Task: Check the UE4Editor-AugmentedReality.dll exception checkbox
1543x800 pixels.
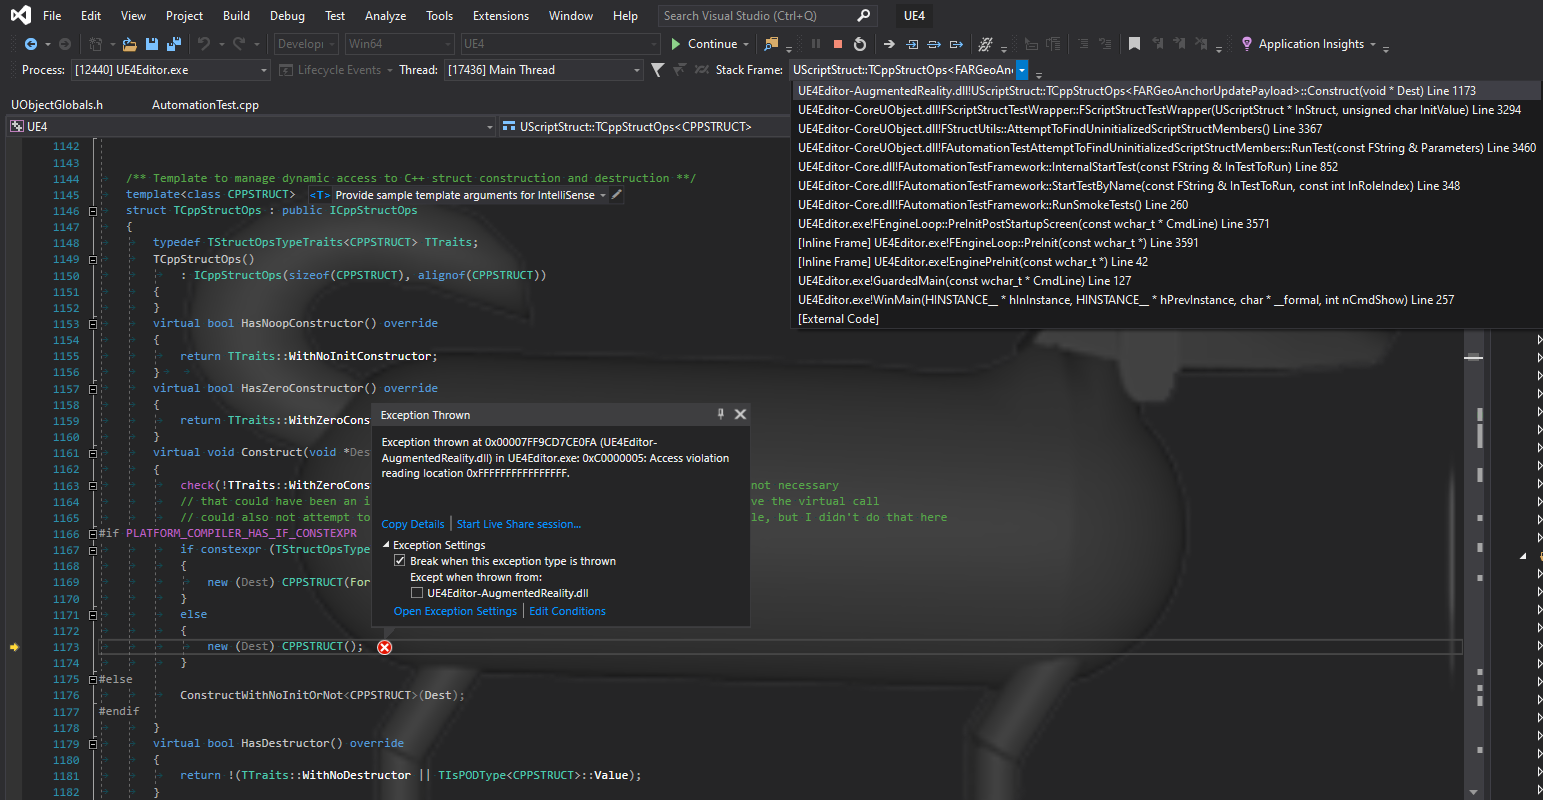Action: (x=417, y=593)
